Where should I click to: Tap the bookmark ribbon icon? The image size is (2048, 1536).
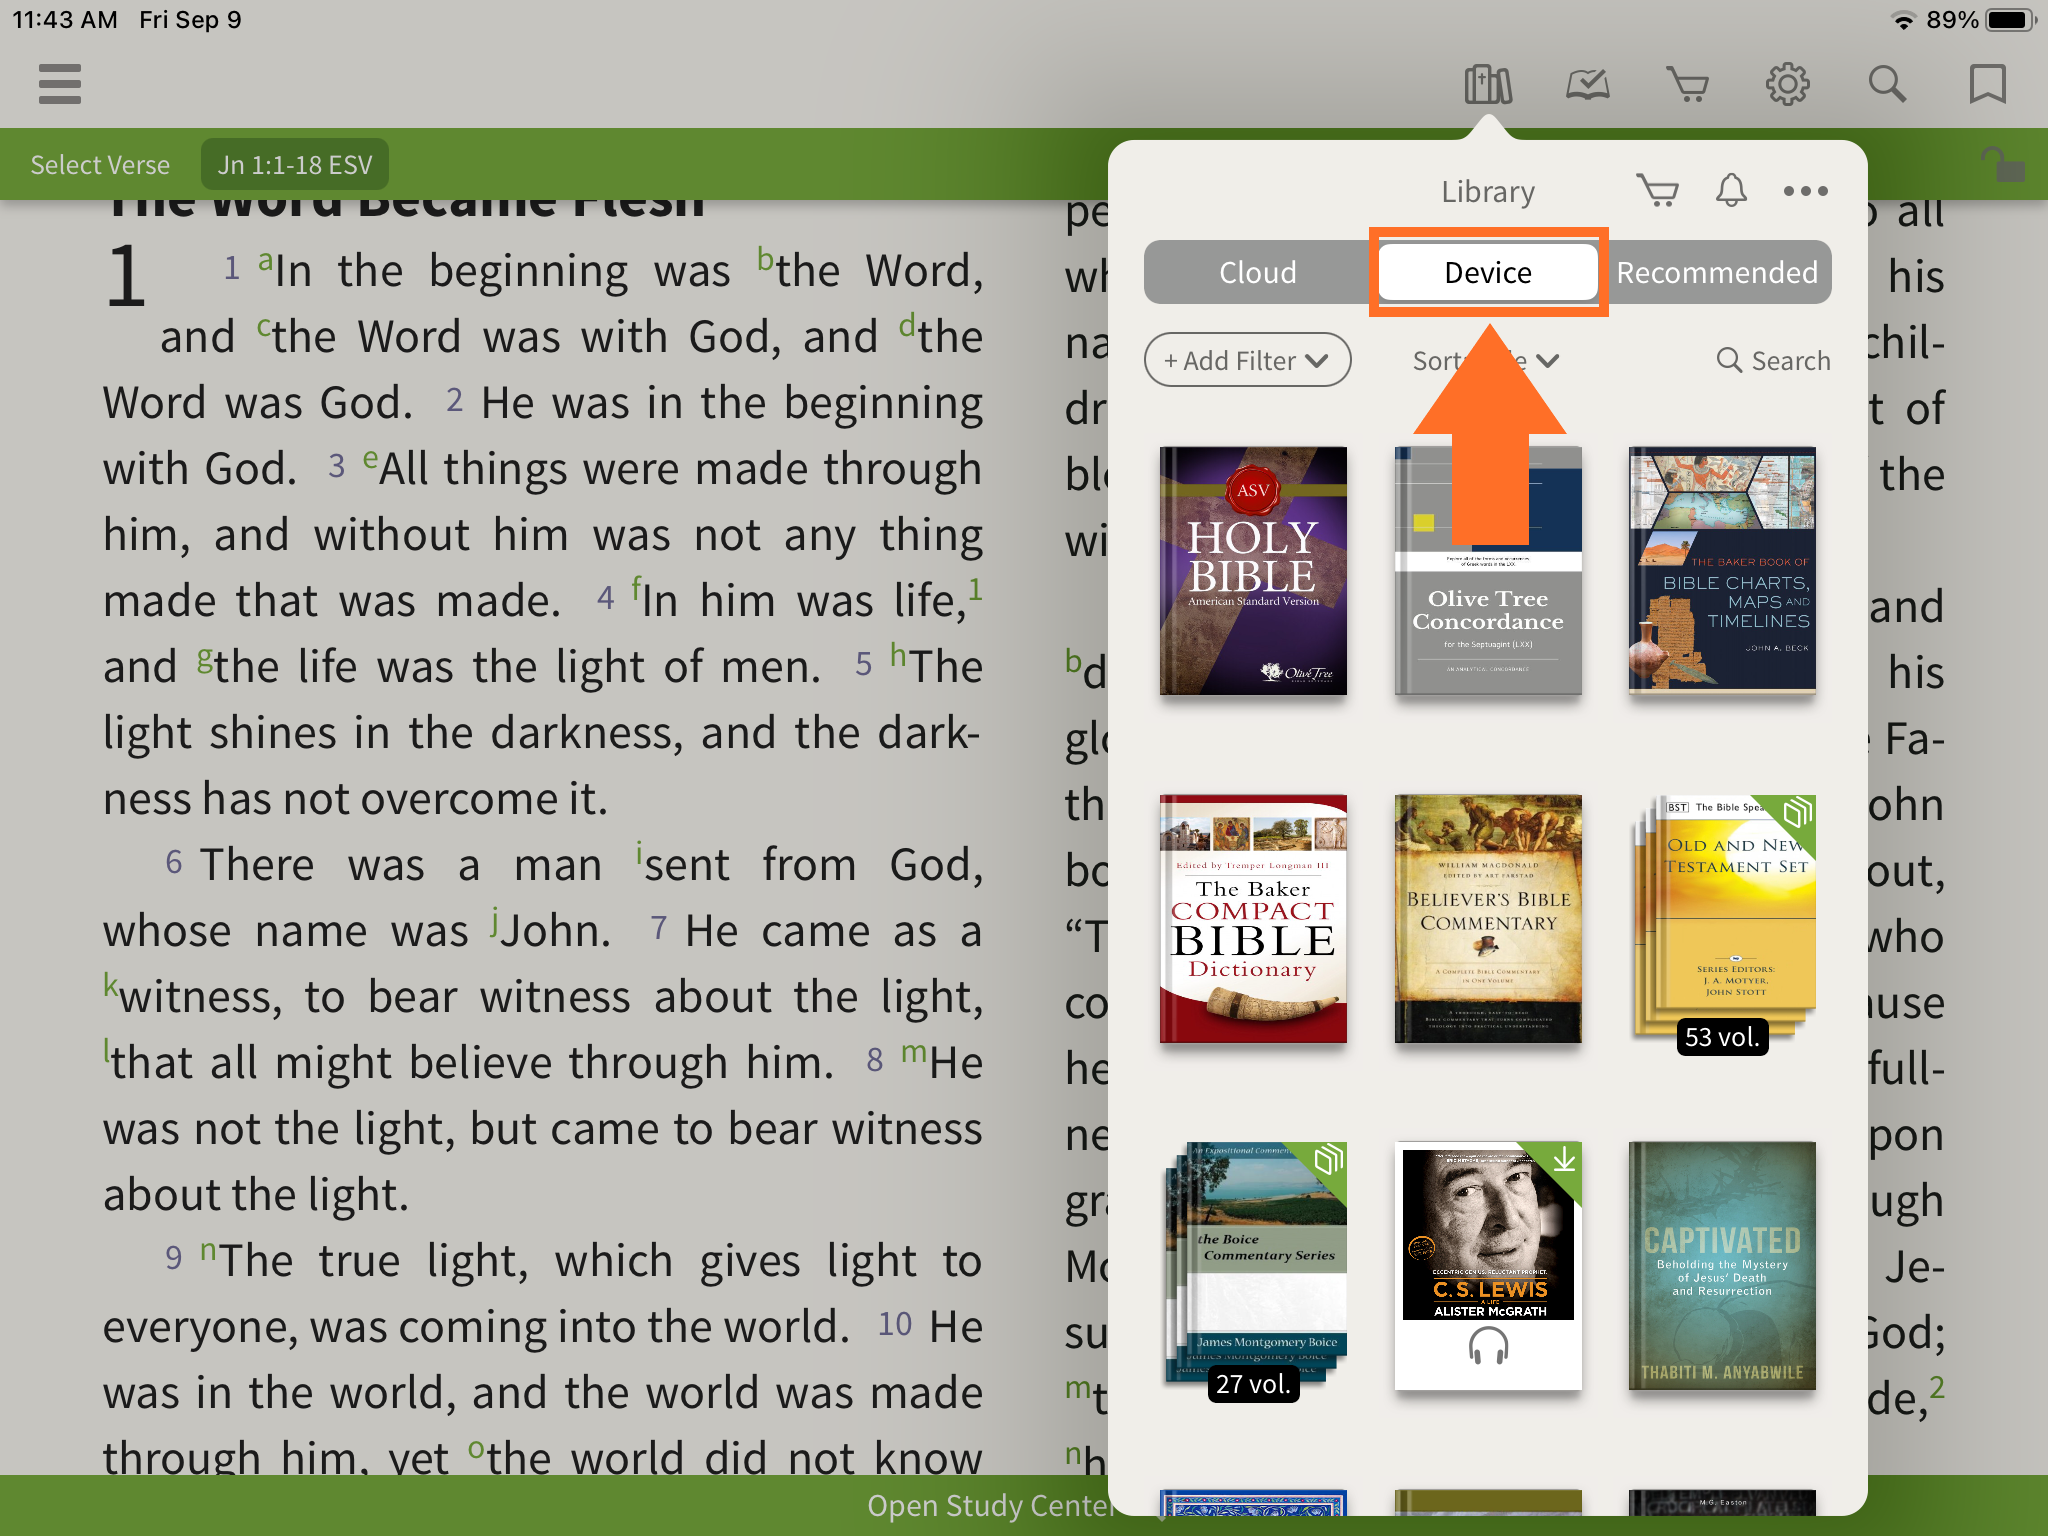1988,85
